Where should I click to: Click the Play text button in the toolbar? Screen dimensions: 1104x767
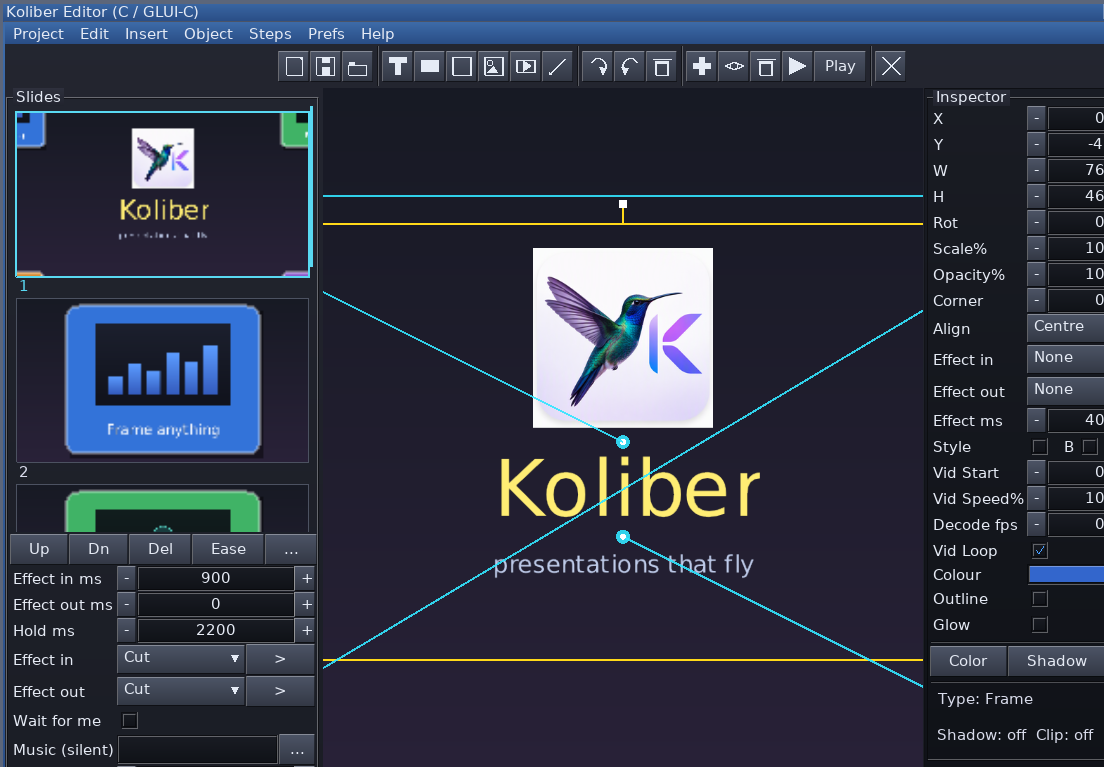[x=840, y=66]
